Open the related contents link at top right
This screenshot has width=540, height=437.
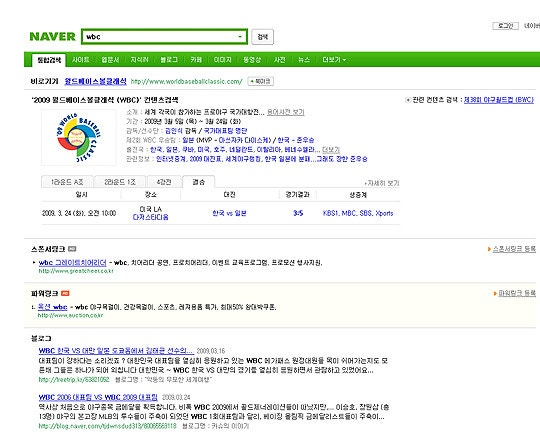click(499, 100)
